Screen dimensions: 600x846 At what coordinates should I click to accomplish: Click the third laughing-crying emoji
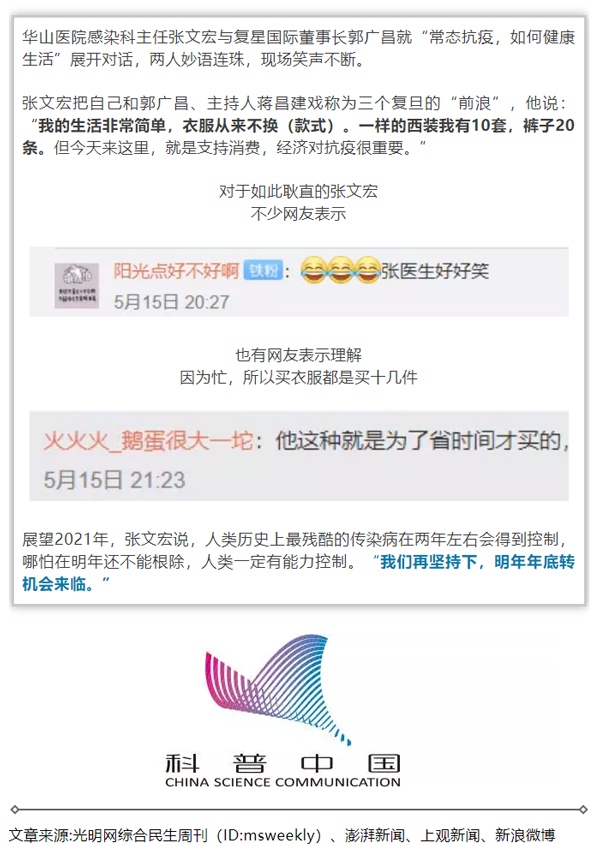point(367,270)
